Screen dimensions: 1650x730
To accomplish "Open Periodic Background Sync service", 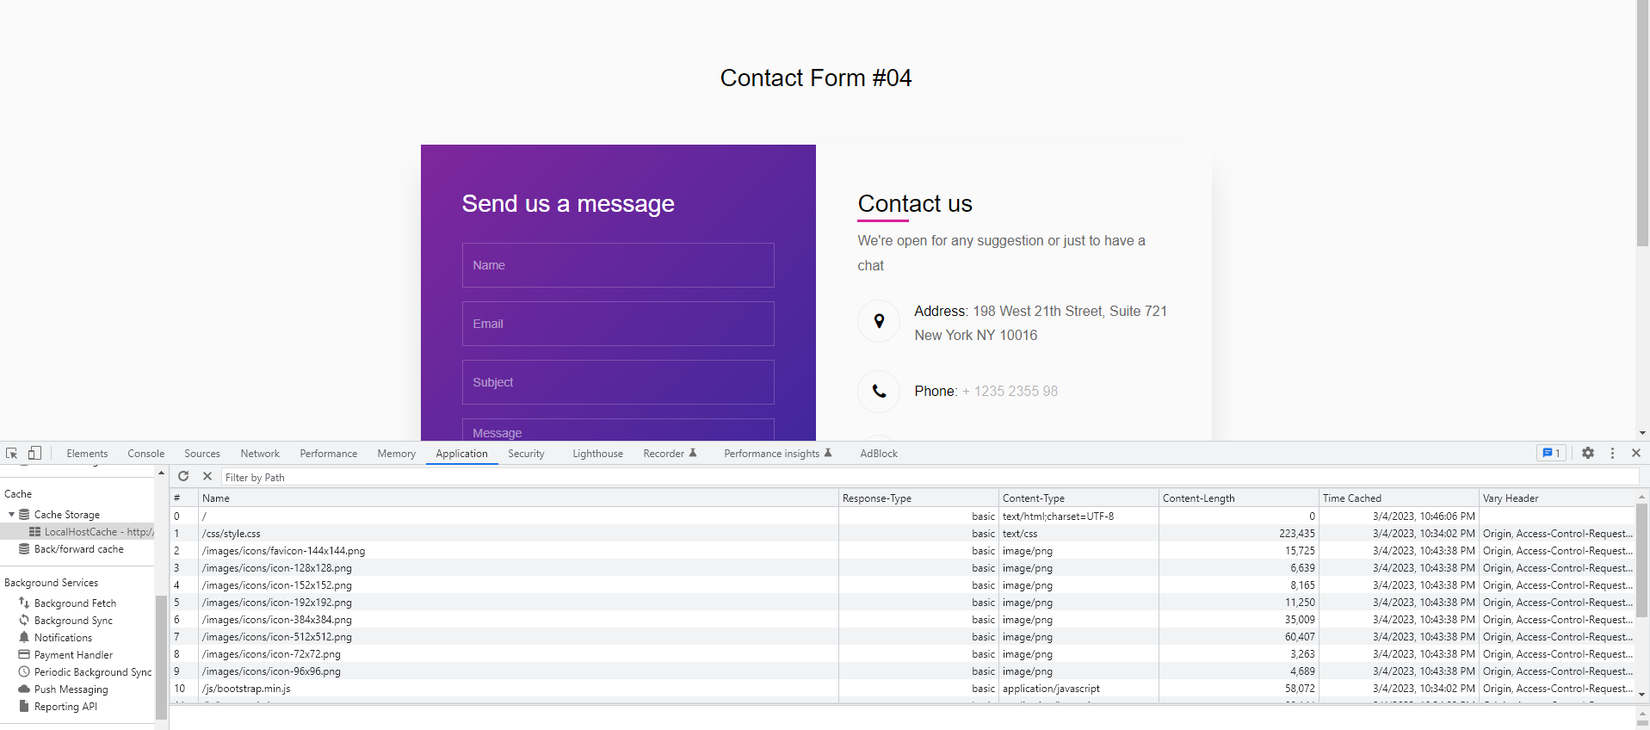I will (x=93, y=672).
